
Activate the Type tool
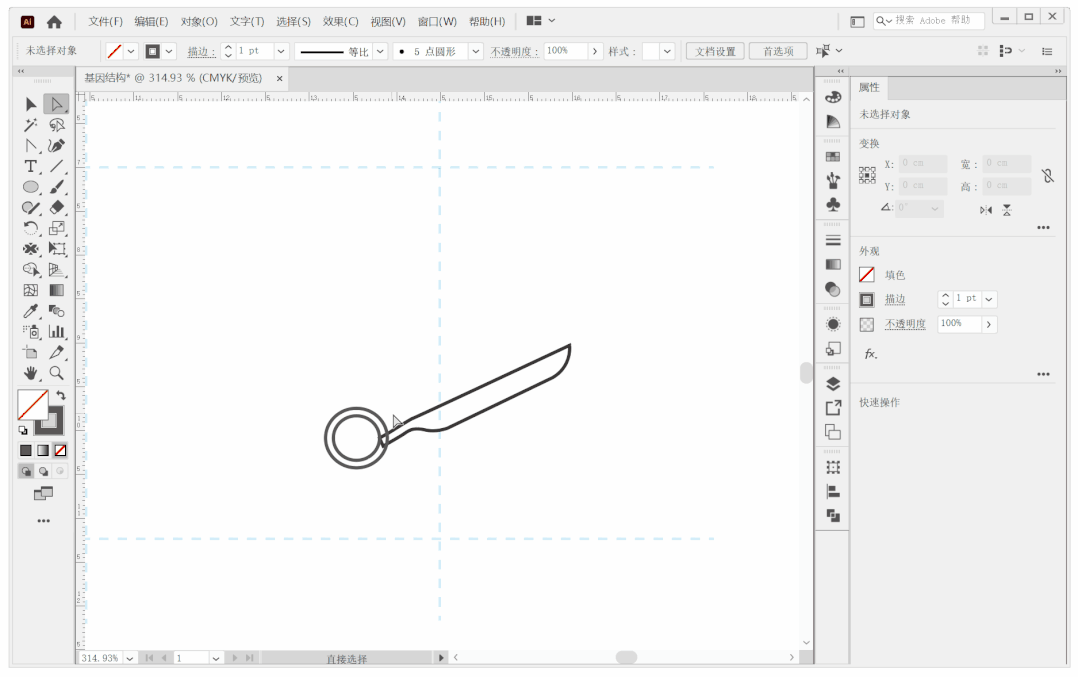click(x=30, y=166)
